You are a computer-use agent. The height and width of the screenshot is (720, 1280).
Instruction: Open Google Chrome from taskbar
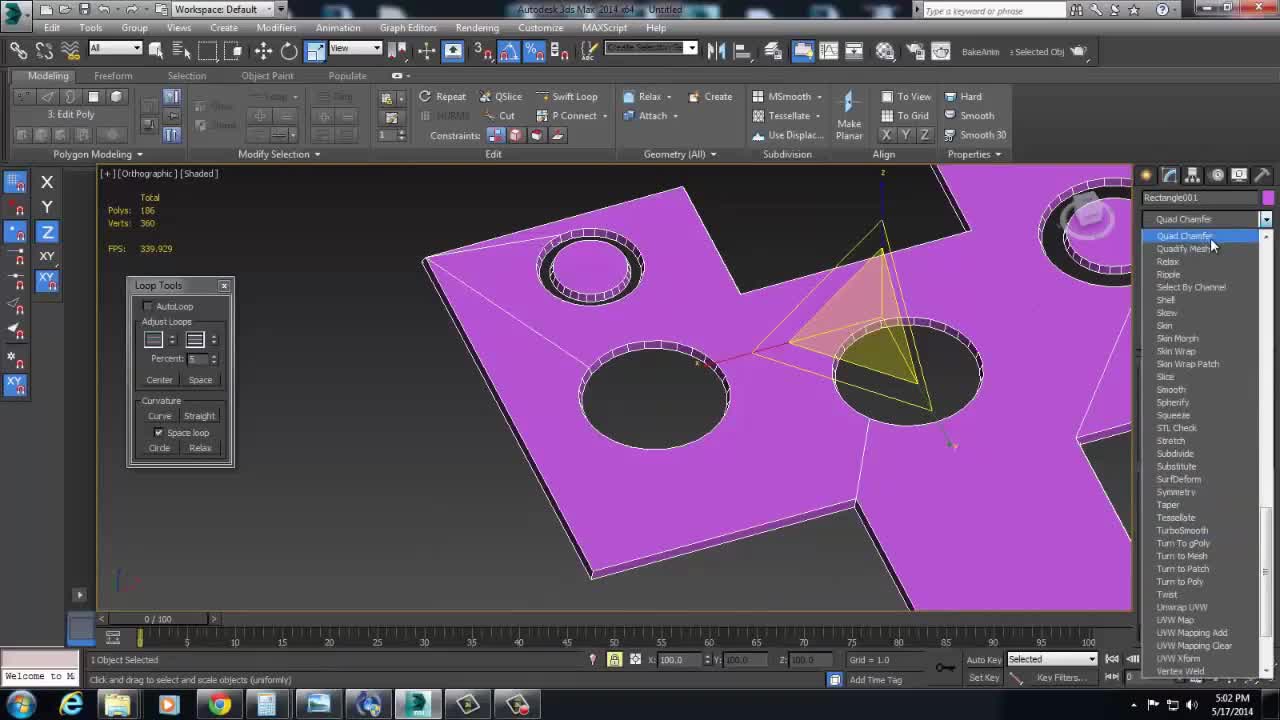(219, 705)
